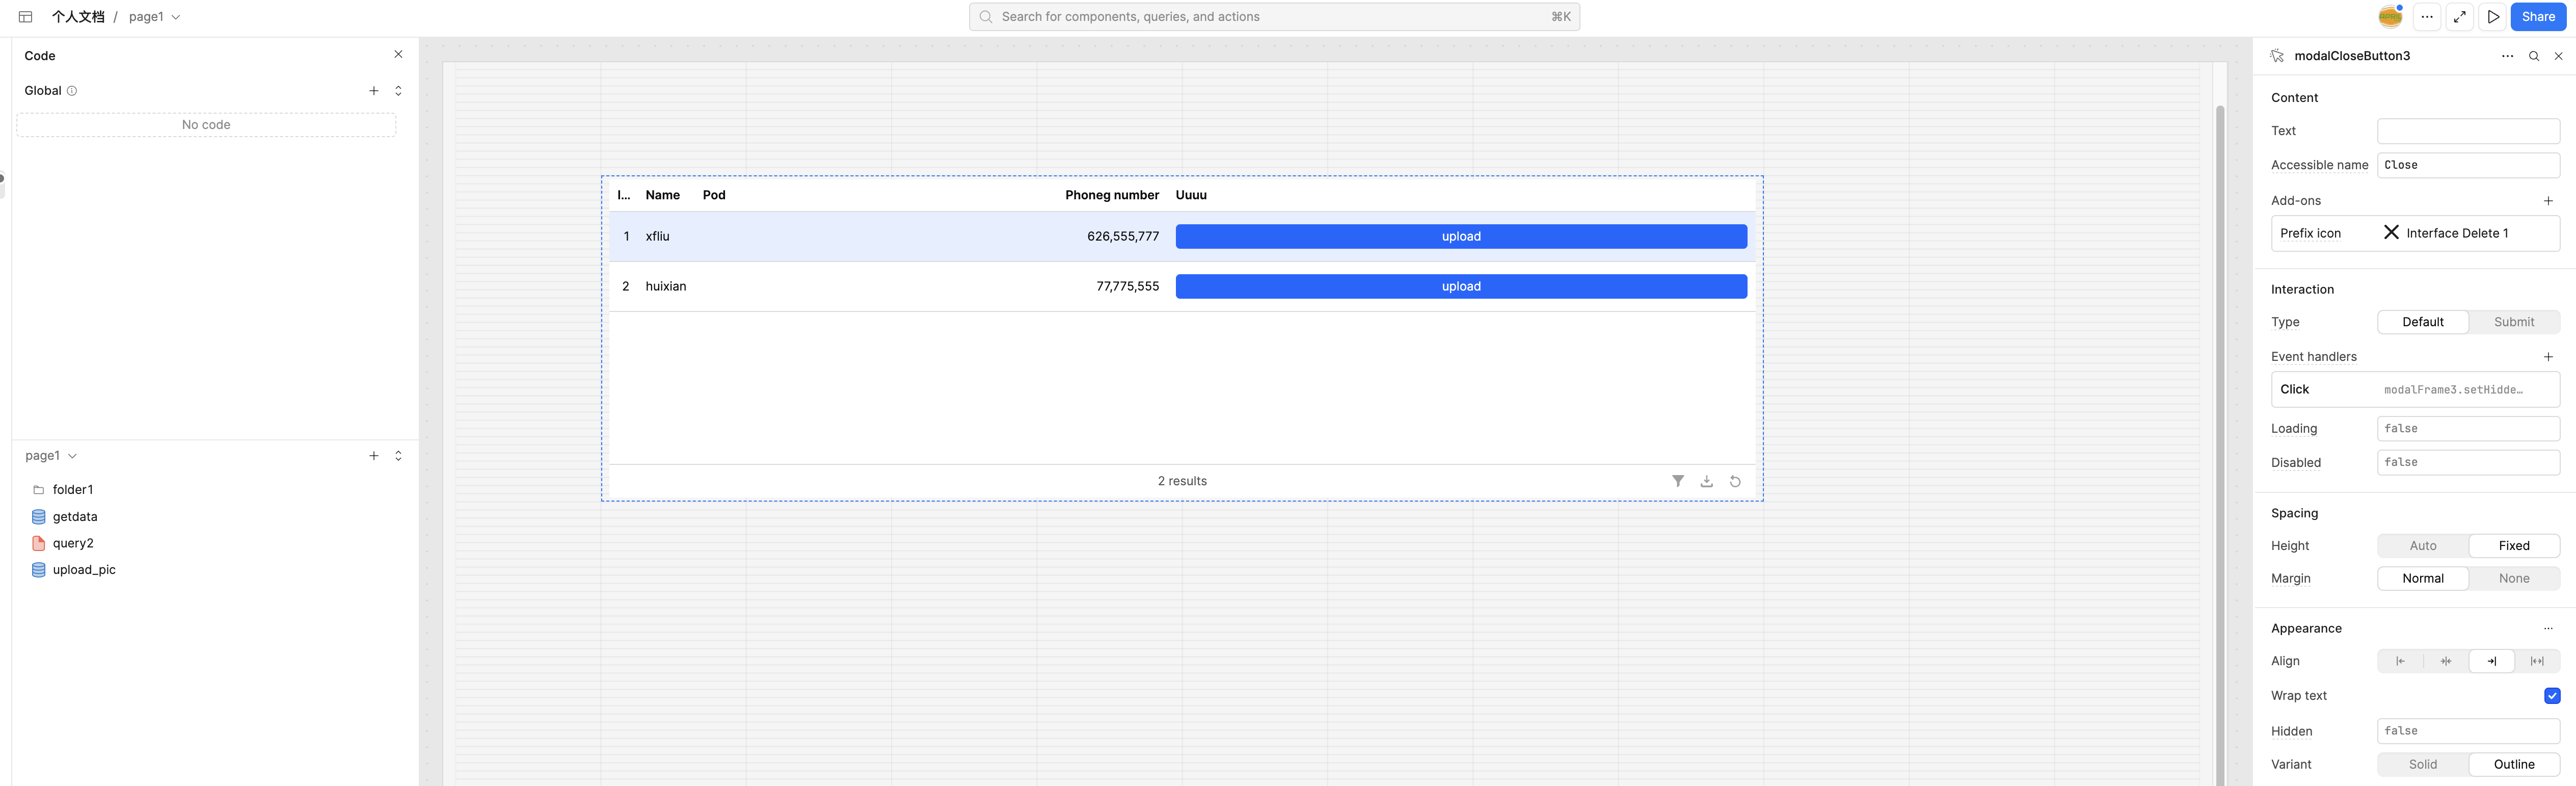Close the inspector panel
This screenshot has width=2576, height=786.
(x=2559, y=56)
